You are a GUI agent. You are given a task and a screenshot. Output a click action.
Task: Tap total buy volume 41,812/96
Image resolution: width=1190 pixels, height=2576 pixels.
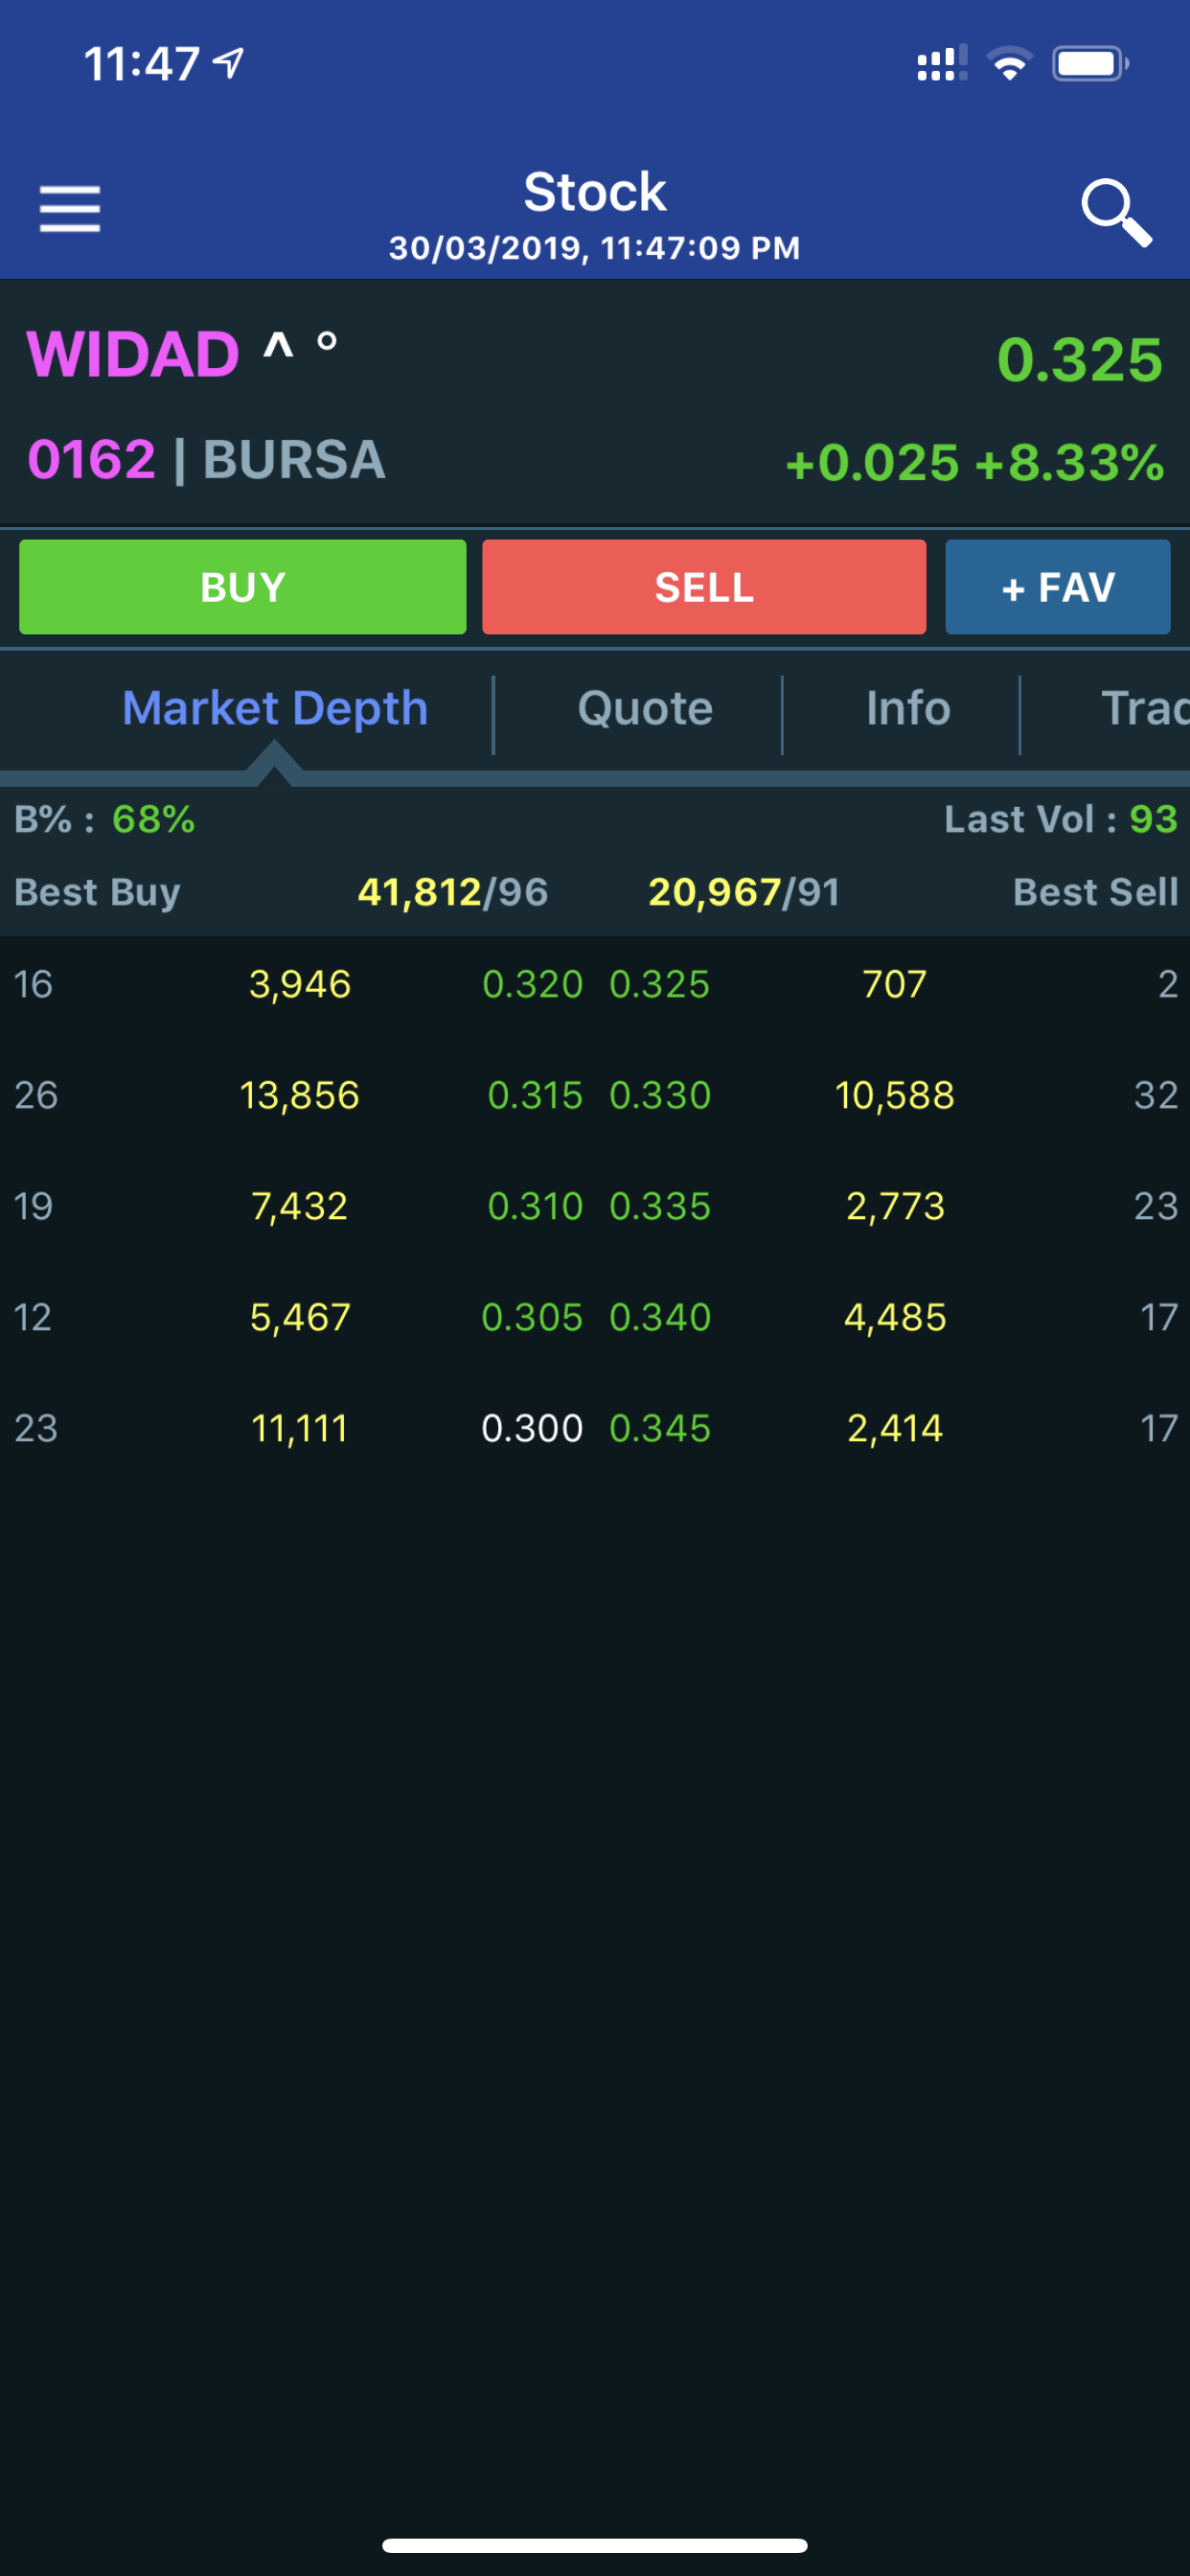pos(453,892)
